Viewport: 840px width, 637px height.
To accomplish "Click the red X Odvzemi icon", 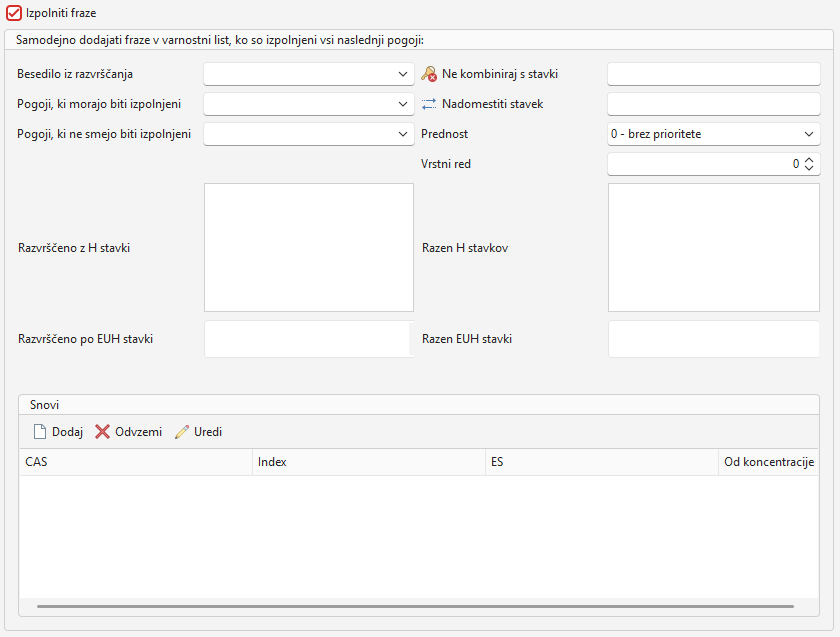I will pos(102,432).
